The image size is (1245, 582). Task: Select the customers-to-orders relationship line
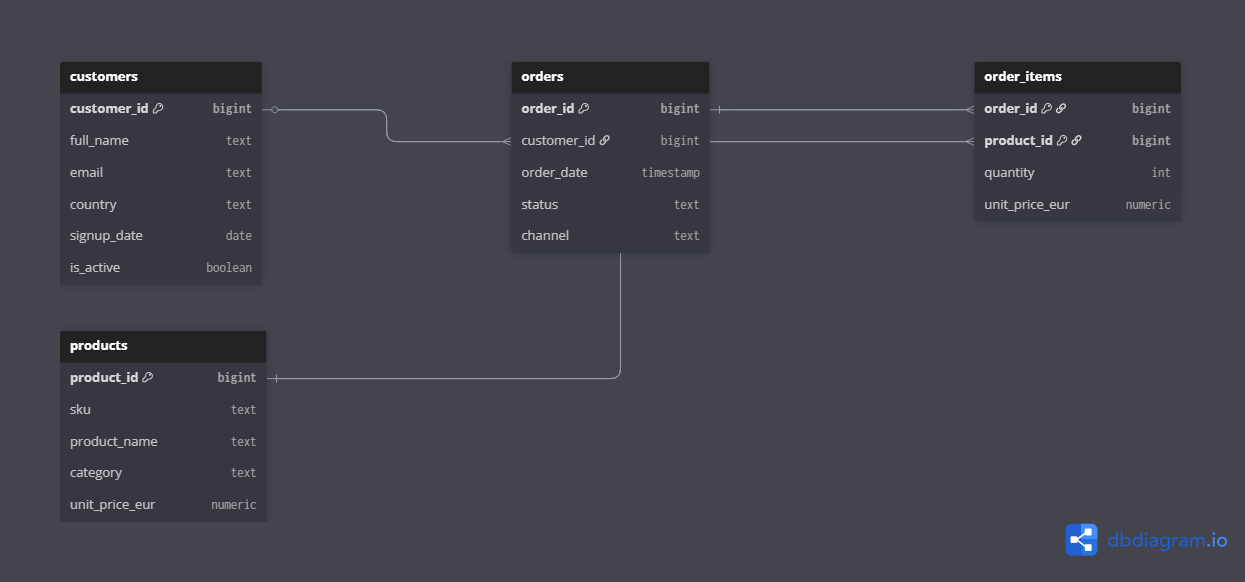(387, 125)
